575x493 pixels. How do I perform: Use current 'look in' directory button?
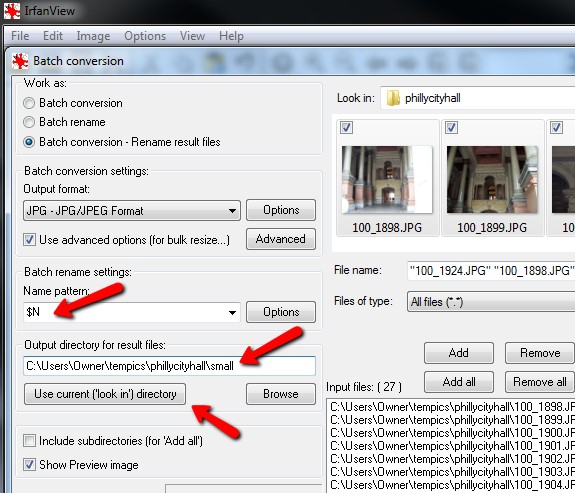(105, 394)
